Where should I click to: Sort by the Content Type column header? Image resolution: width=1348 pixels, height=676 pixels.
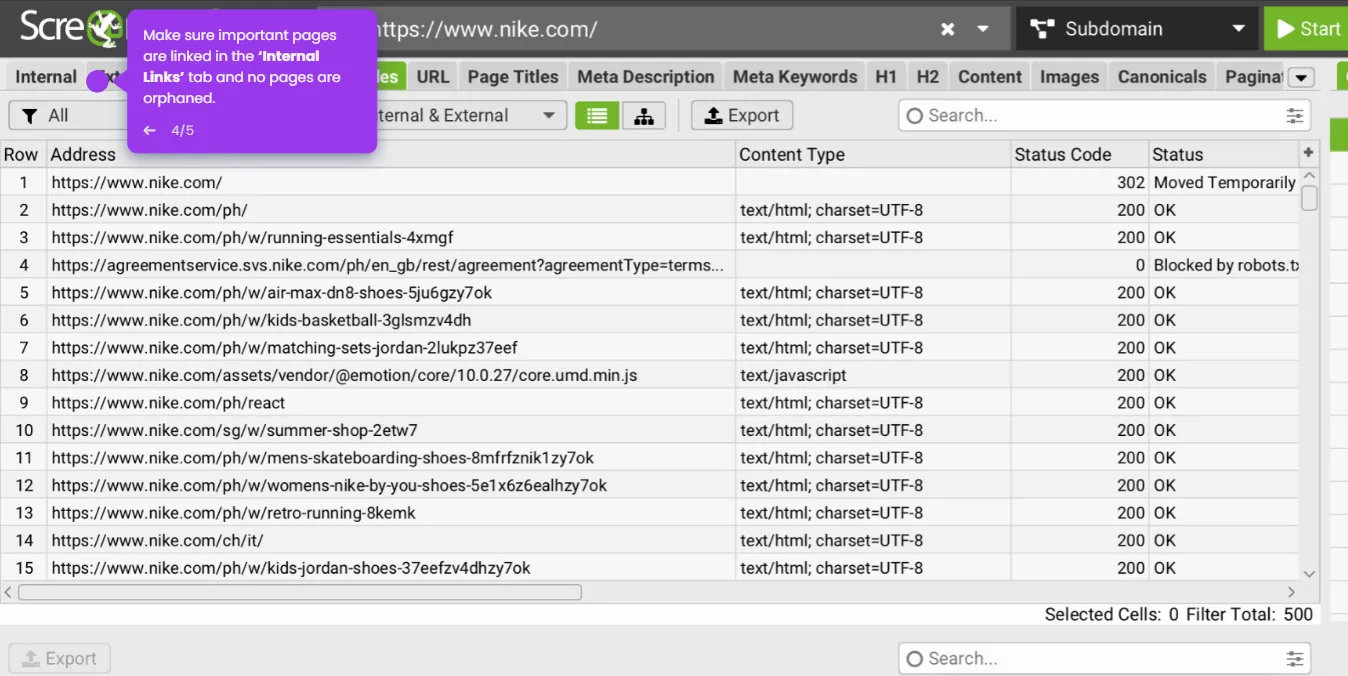point(873,155)
